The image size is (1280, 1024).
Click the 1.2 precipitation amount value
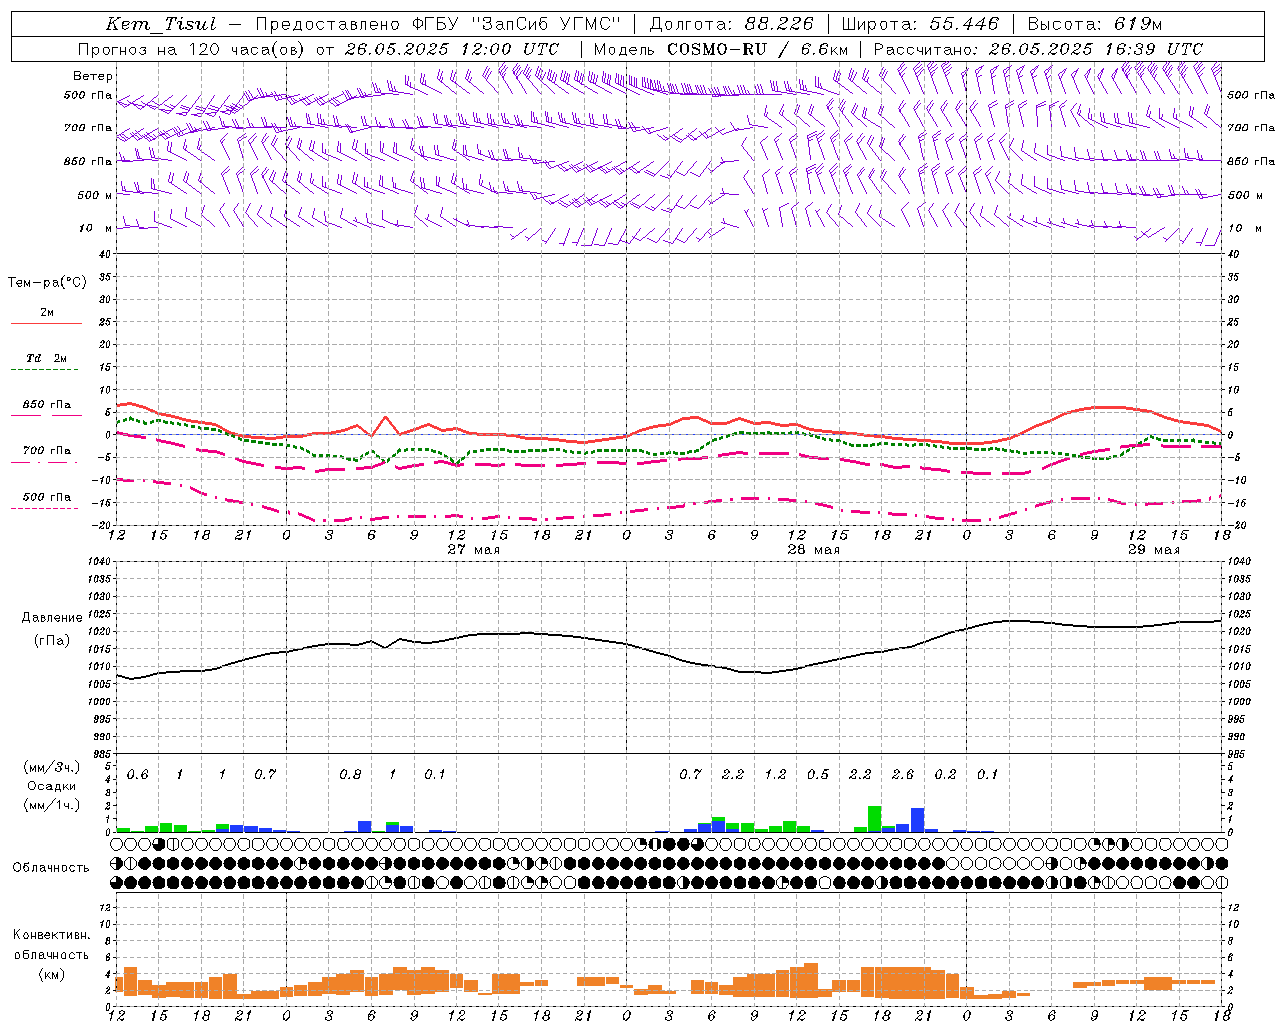tap(775, 775)
